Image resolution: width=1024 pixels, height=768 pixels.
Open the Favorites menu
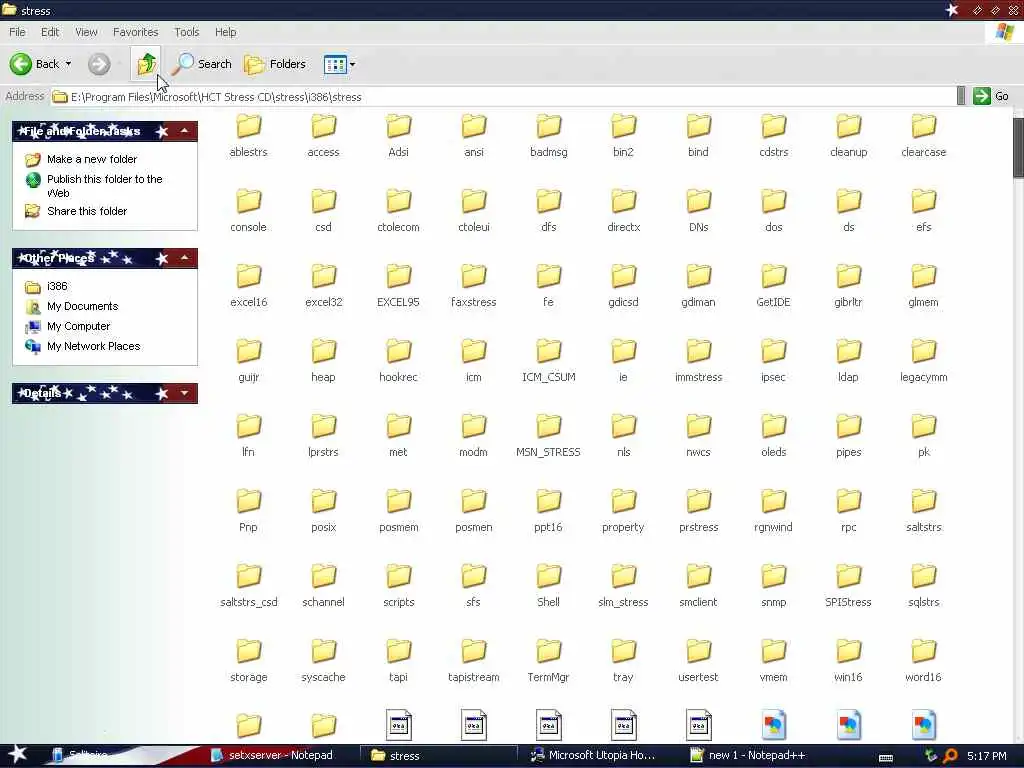coord(135,32)
